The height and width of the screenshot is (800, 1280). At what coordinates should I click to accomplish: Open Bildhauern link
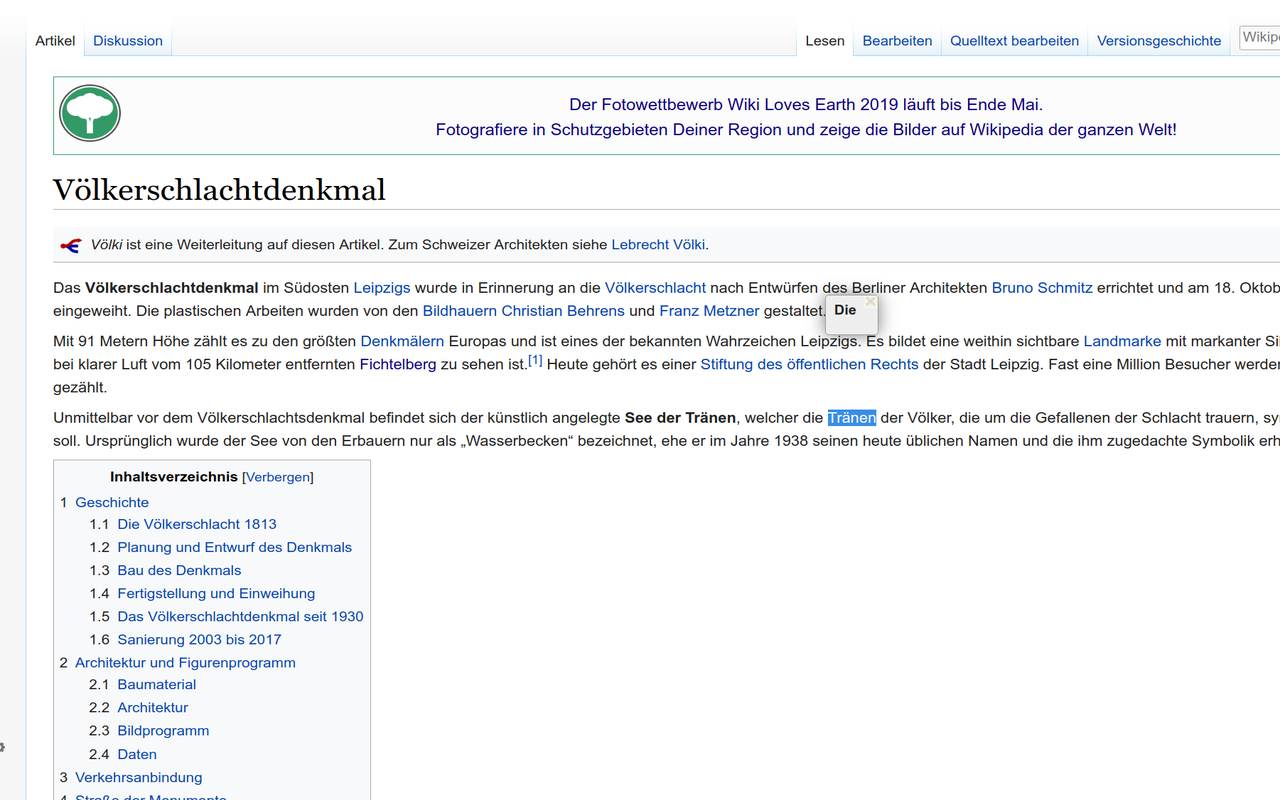point(460,311)
